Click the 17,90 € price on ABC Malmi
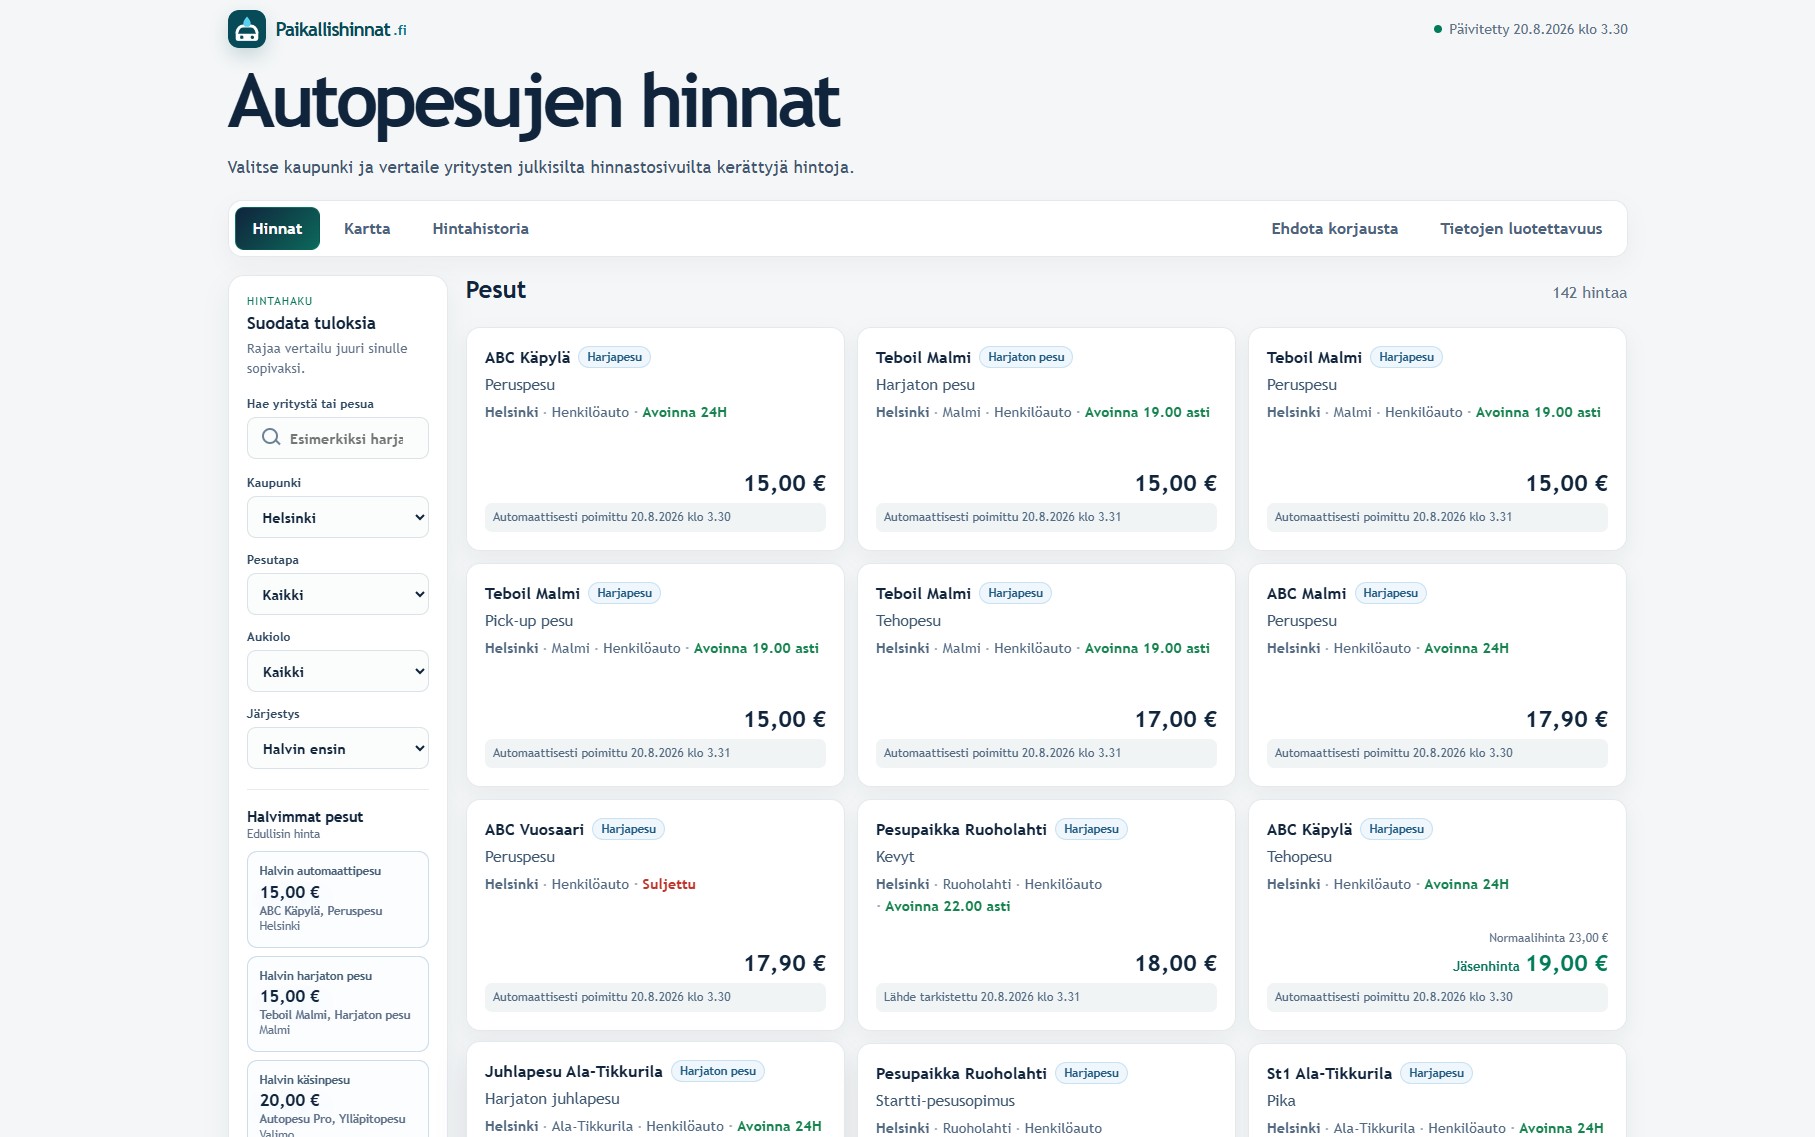 tap(1566, 719)
